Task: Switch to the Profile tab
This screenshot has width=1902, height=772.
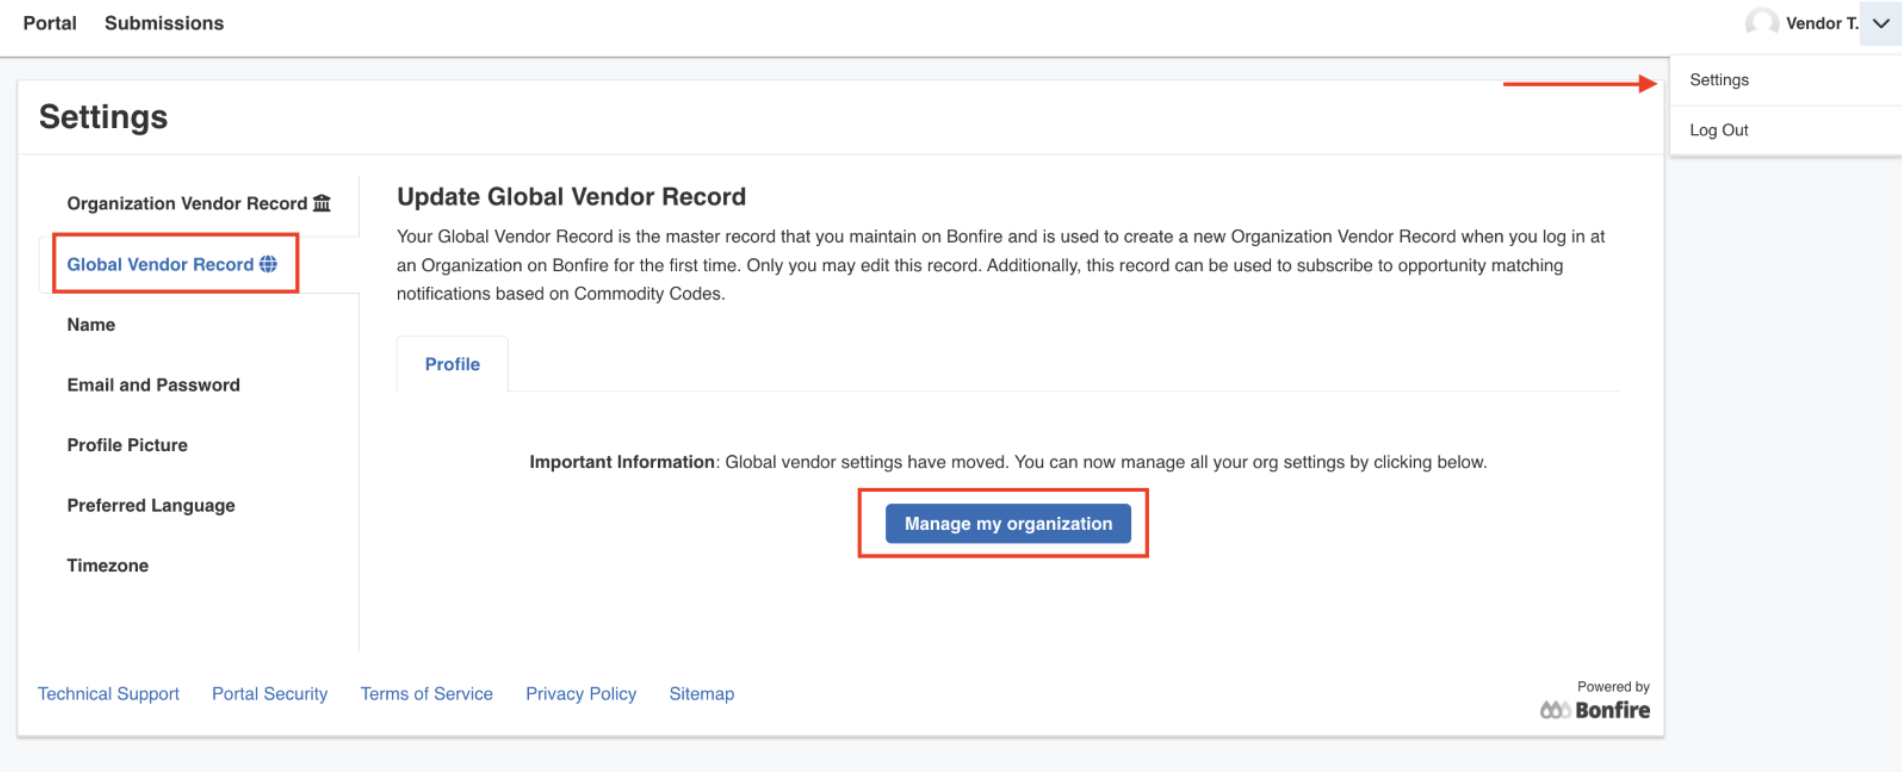Action: pyautogui.click(x=452, y=364)
